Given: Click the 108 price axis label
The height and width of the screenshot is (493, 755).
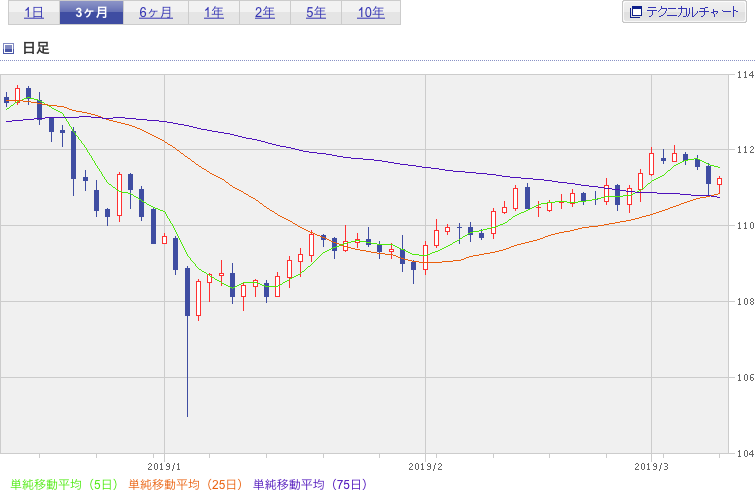Looking at the screenshot, I should pyautogui.click(x=745, y=302).
